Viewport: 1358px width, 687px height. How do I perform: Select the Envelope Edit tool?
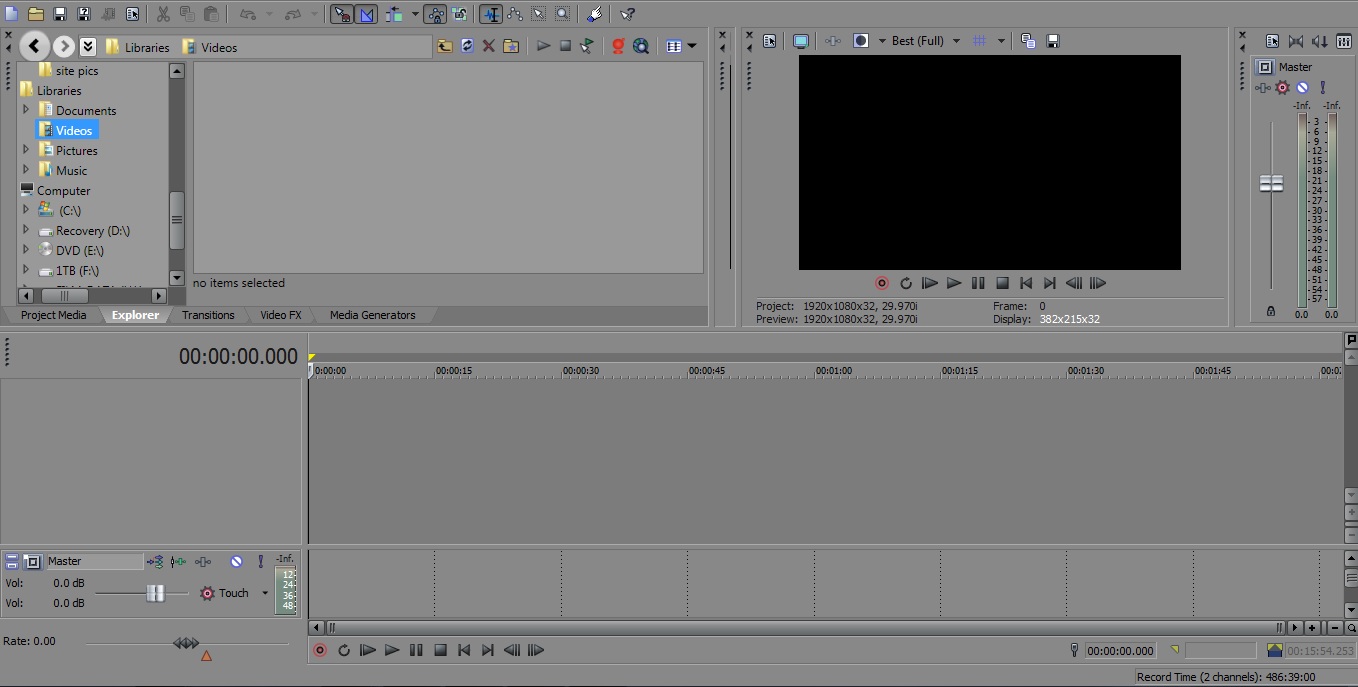click(515, 14)
